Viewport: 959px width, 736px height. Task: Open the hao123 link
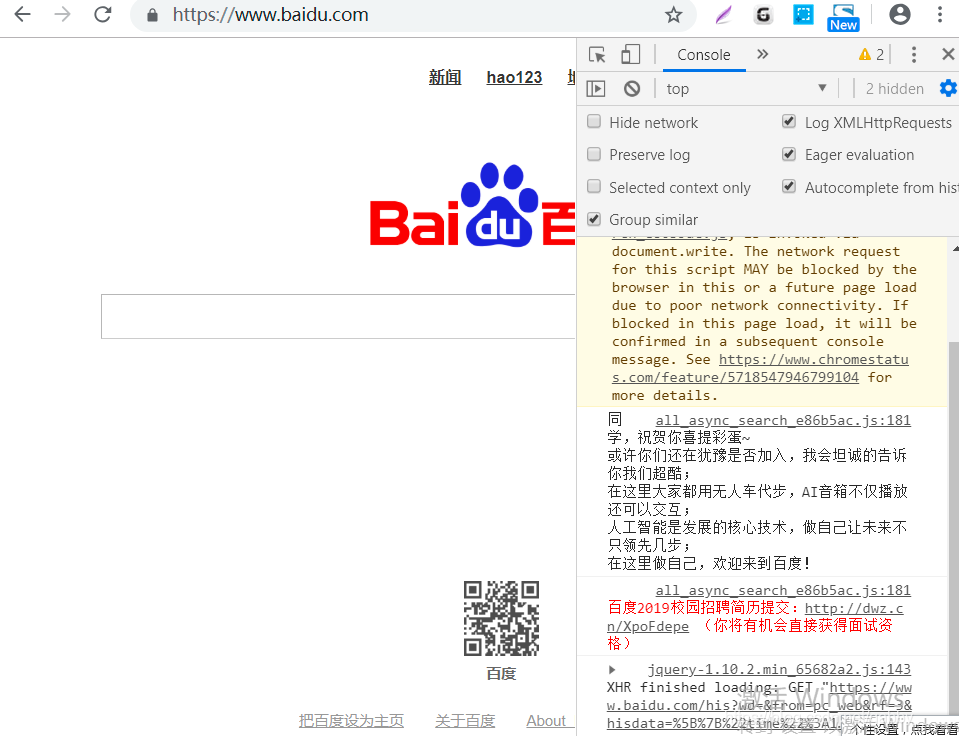click(514, 77)
